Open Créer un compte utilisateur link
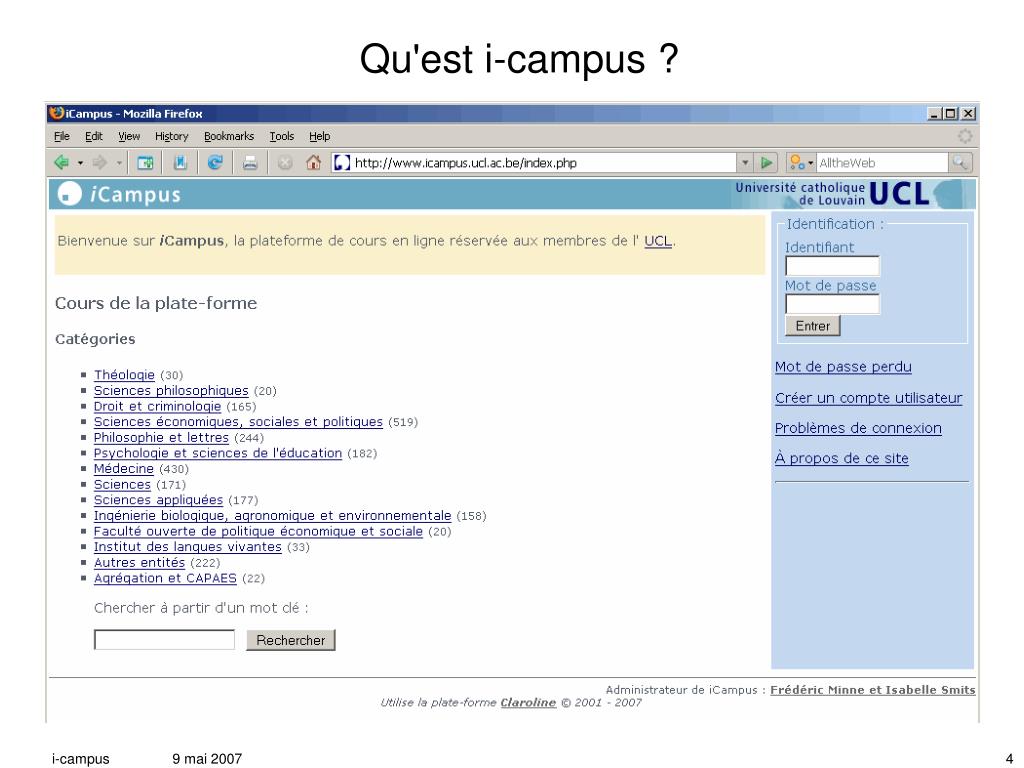The width and height of the screenshot is (1024, 768). click(868, 398)
